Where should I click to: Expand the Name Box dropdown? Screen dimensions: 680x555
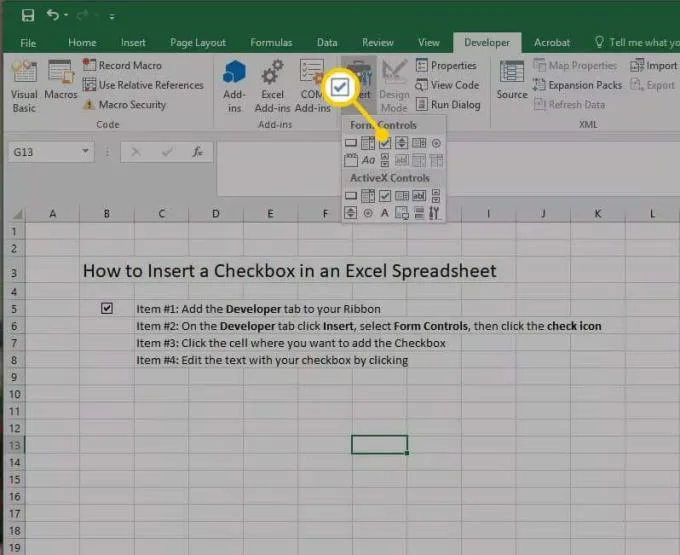click(87, 153)
